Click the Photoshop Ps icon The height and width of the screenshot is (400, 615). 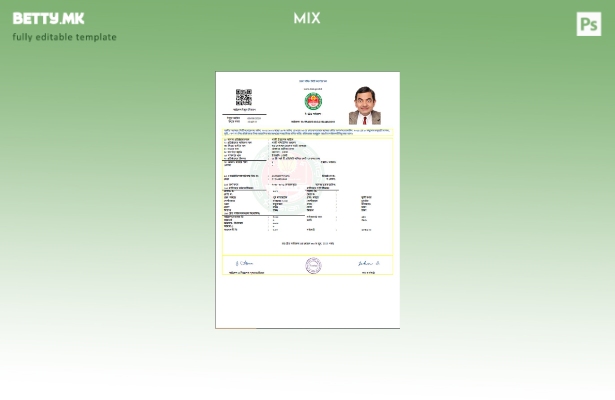588,24
